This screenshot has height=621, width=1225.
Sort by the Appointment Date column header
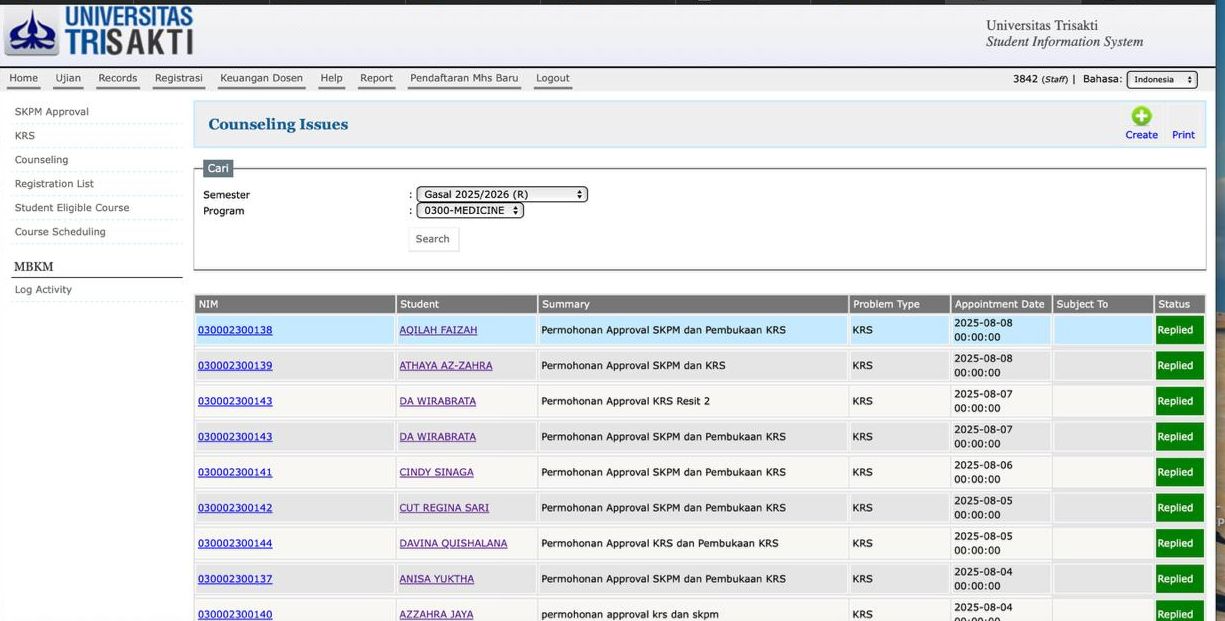pyautogui.click(x=999, y=304)
